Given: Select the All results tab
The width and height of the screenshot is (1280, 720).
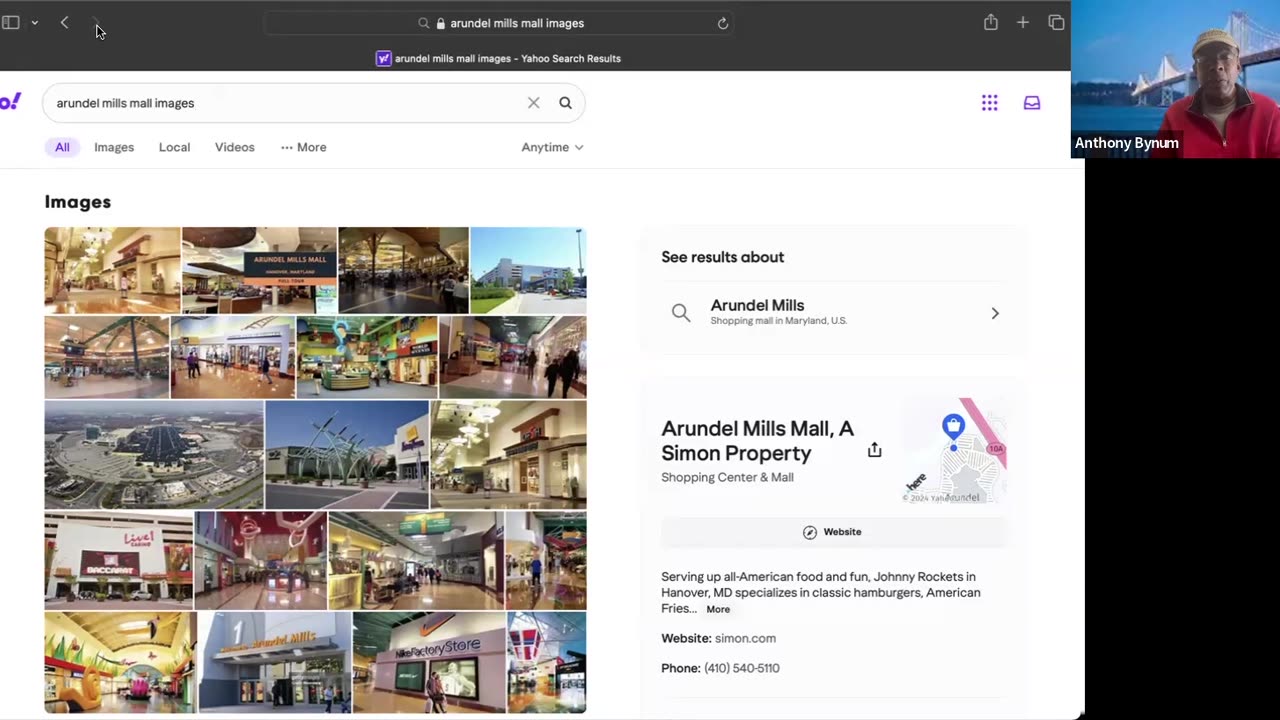Looking at the screenshot, I should tap(62, 147).
